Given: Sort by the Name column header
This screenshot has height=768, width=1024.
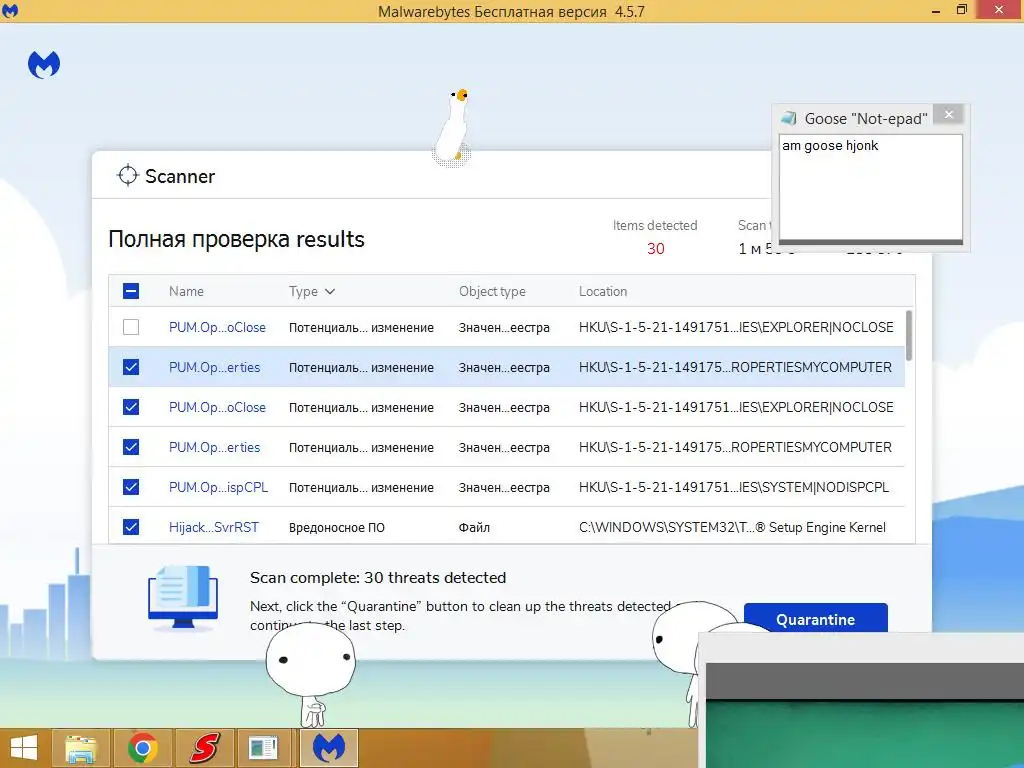Looking at the screenshot, I should pos(186,291).
